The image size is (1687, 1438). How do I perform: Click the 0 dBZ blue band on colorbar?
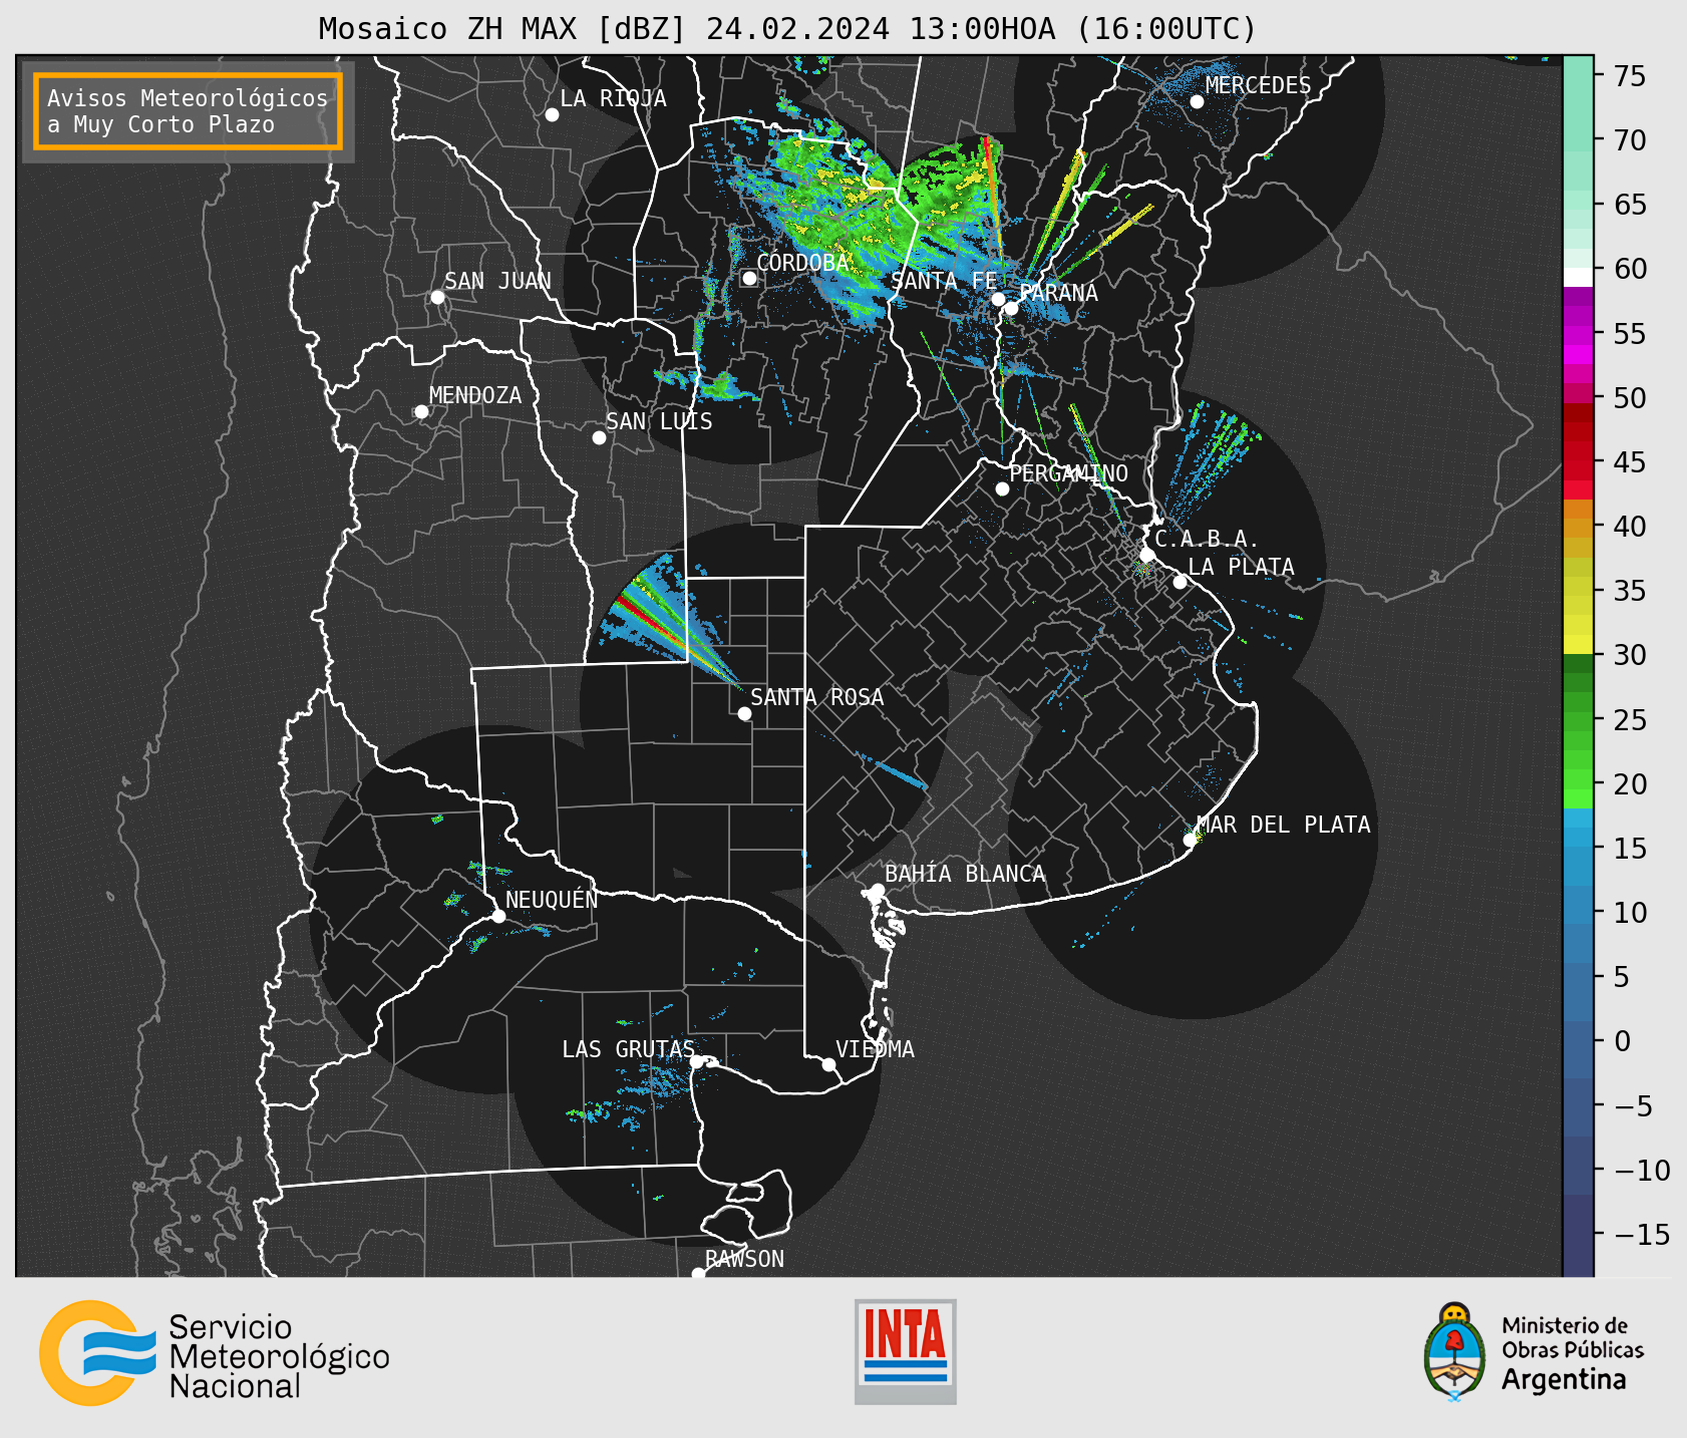pyautogui.click(x=1578, y=1041)
